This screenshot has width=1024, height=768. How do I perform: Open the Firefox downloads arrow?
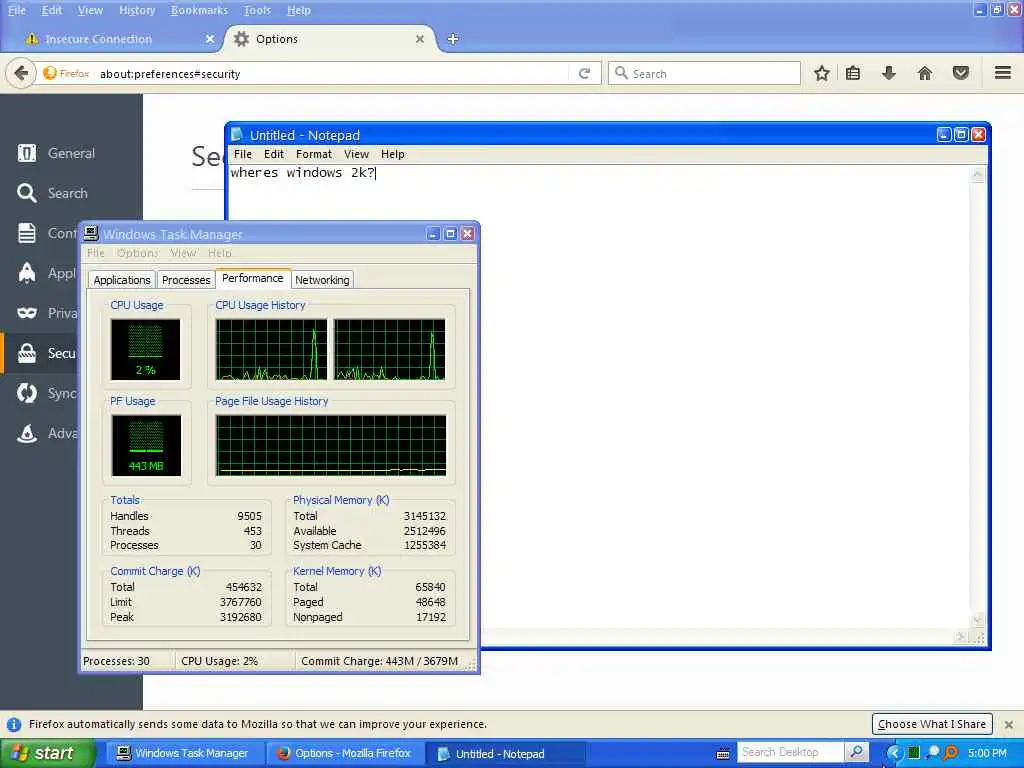(888, 73)
